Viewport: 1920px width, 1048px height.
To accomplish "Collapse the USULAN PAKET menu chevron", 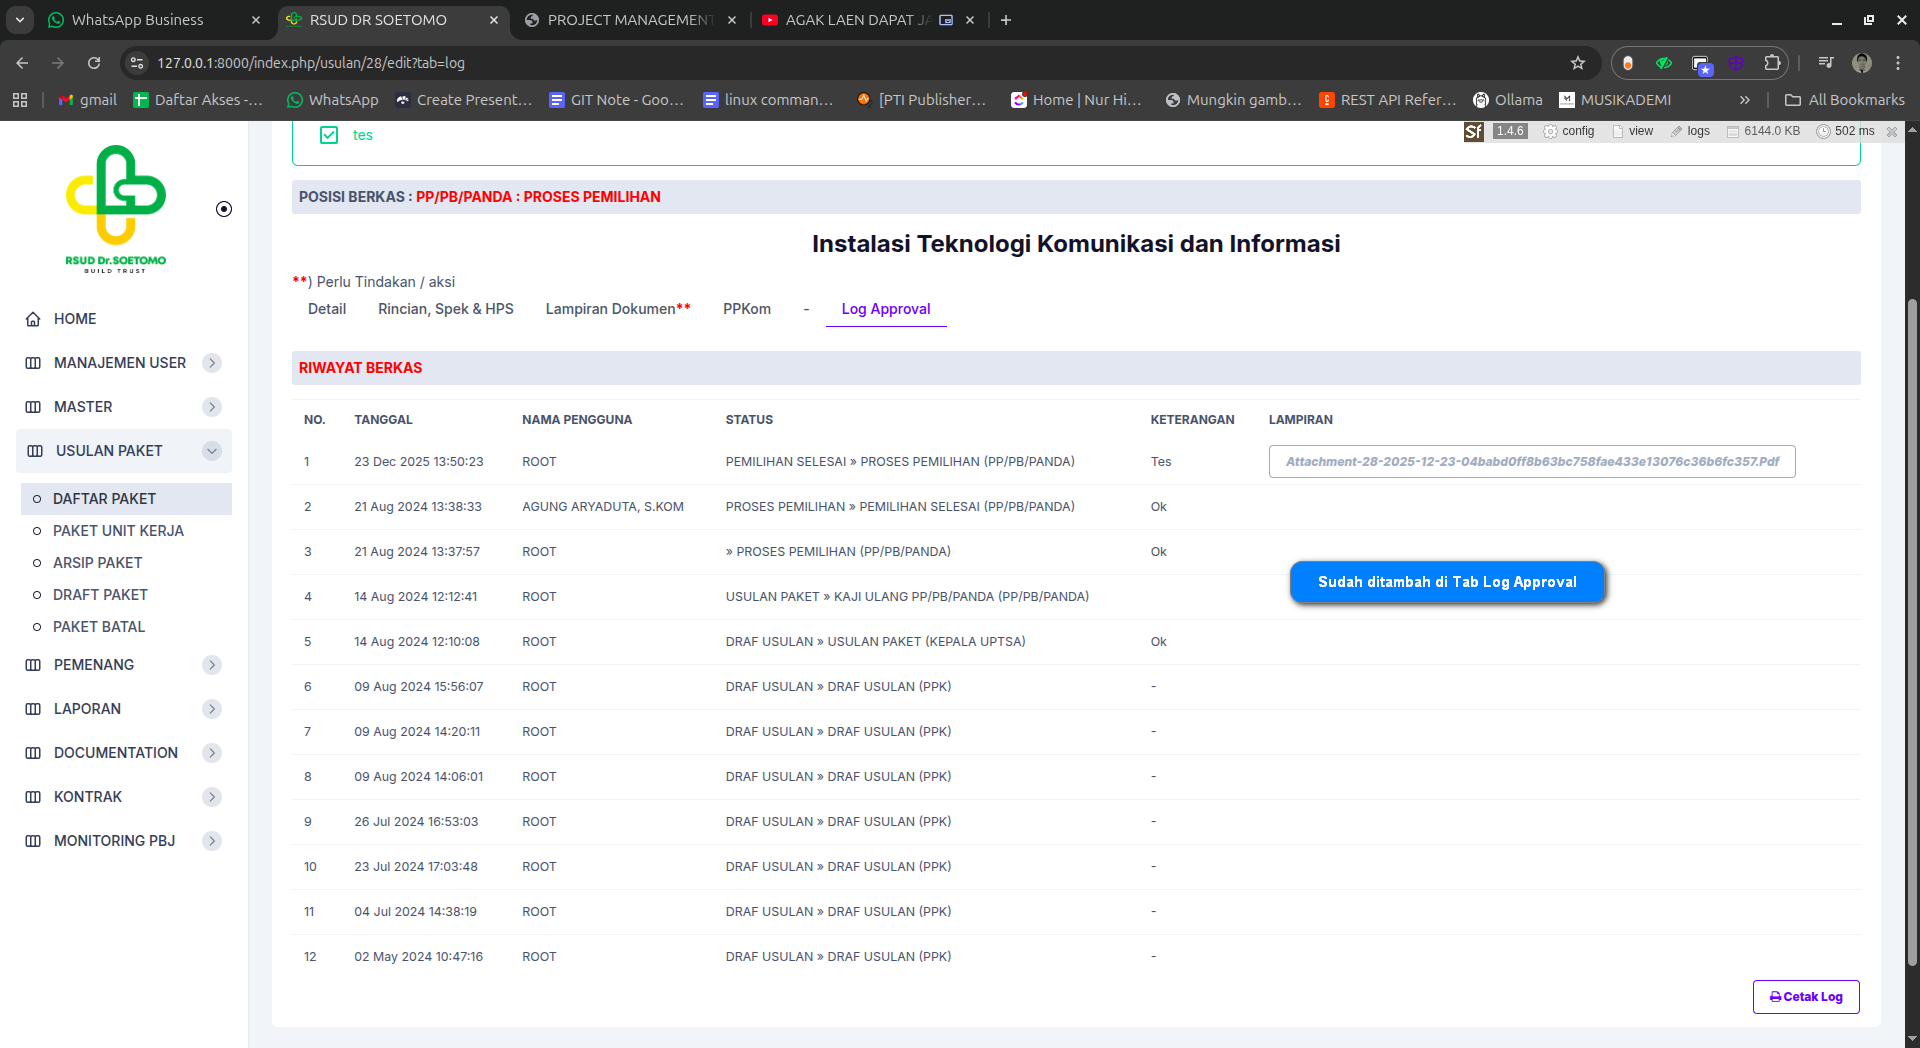I will [212, 451].
